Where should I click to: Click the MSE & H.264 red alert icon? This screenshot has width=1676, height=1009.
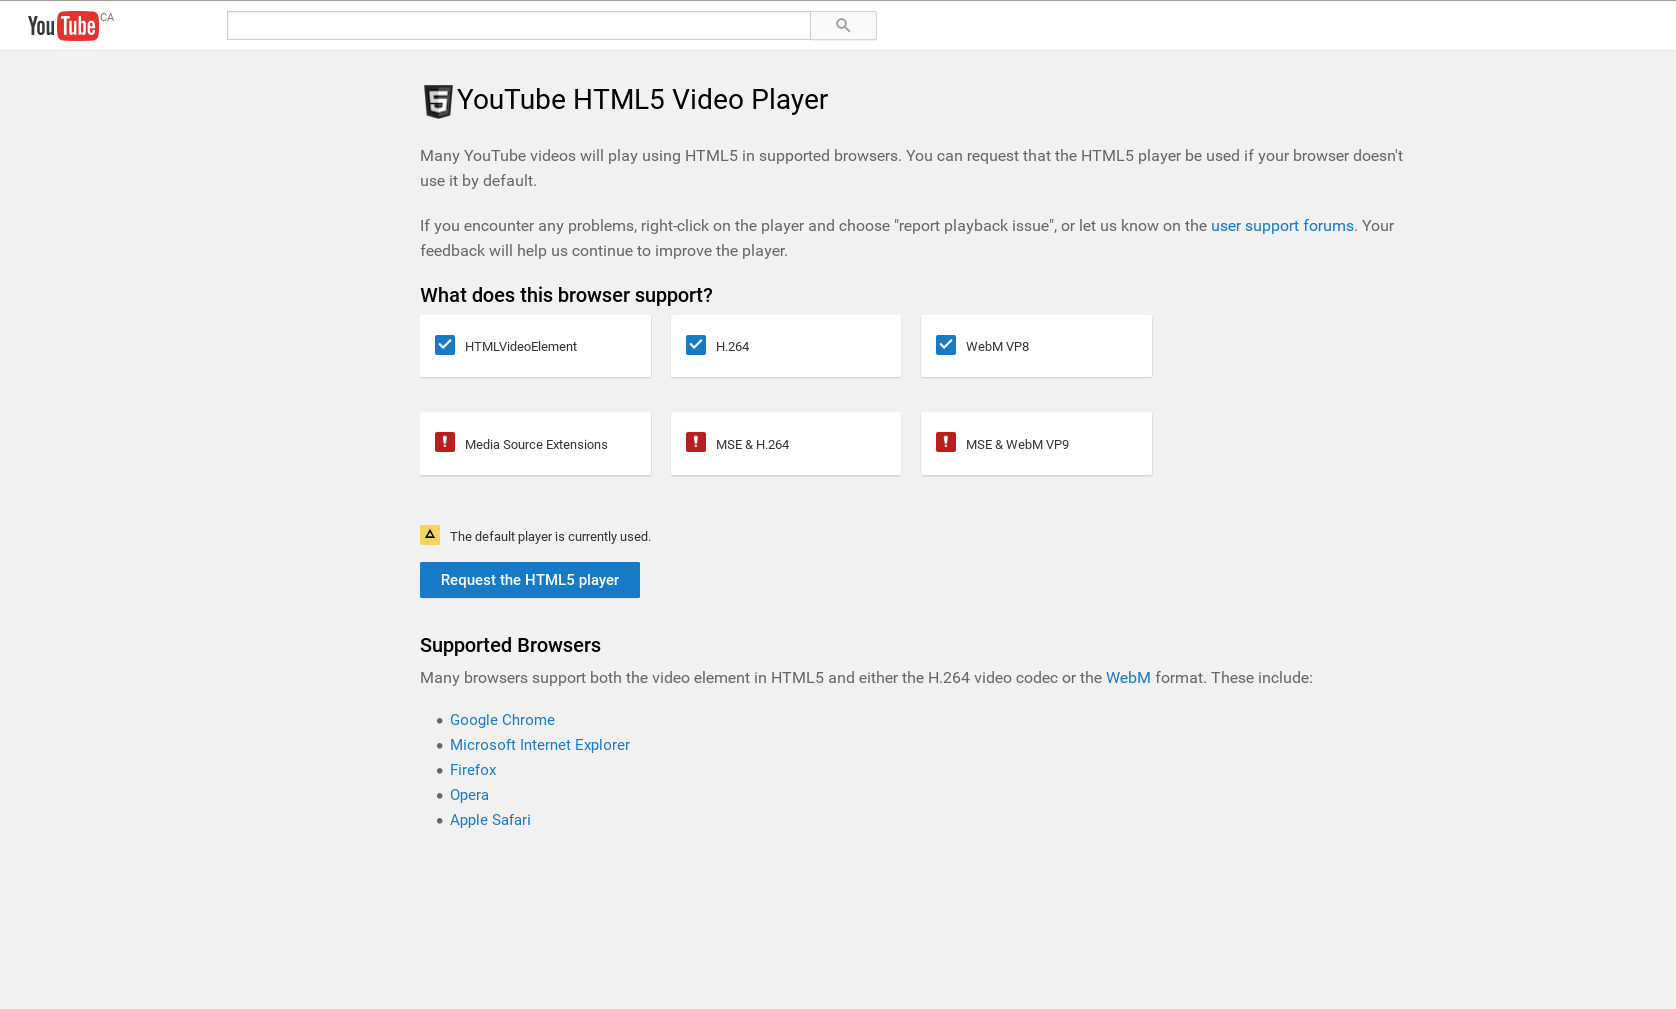pos(696,442)
